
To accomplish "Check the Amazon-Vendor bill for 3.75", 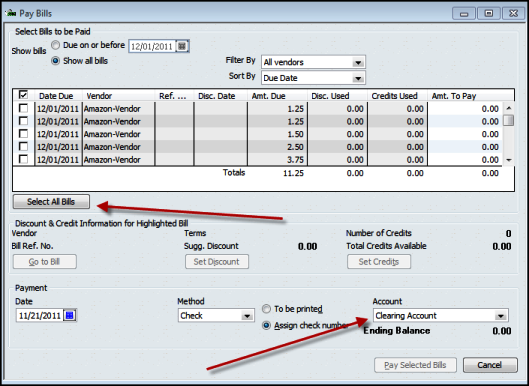I will [x=23, y=159].
